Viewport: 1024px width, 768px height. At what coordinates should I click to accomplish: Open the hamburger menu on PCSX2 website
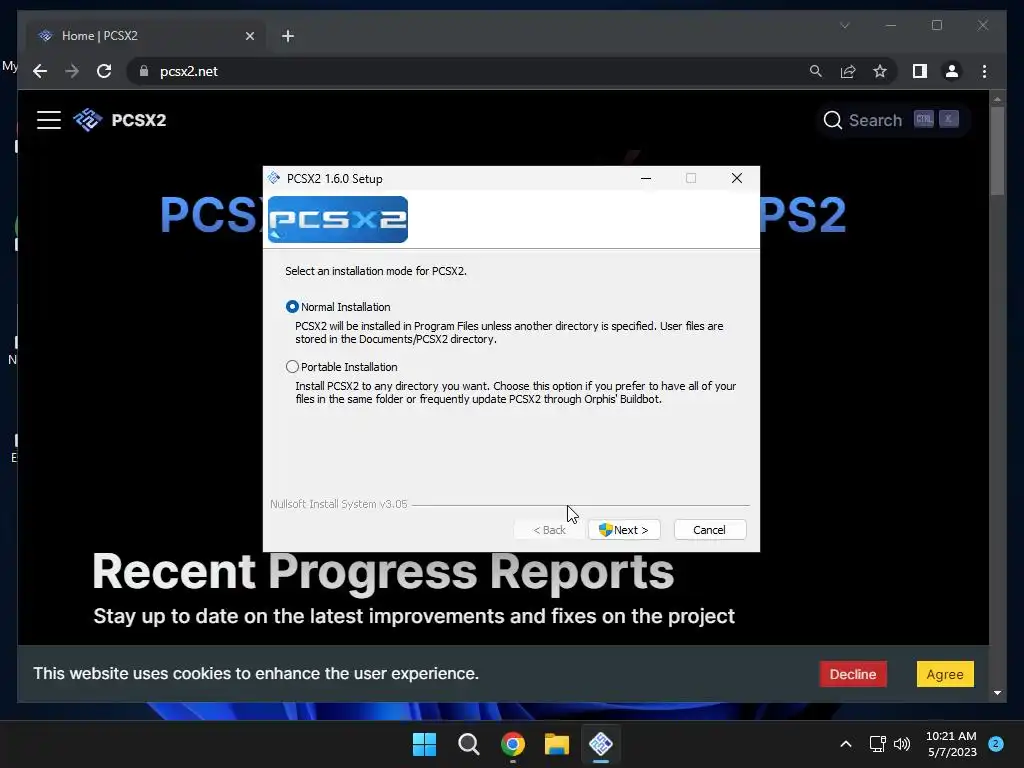[x=49, y=120]
